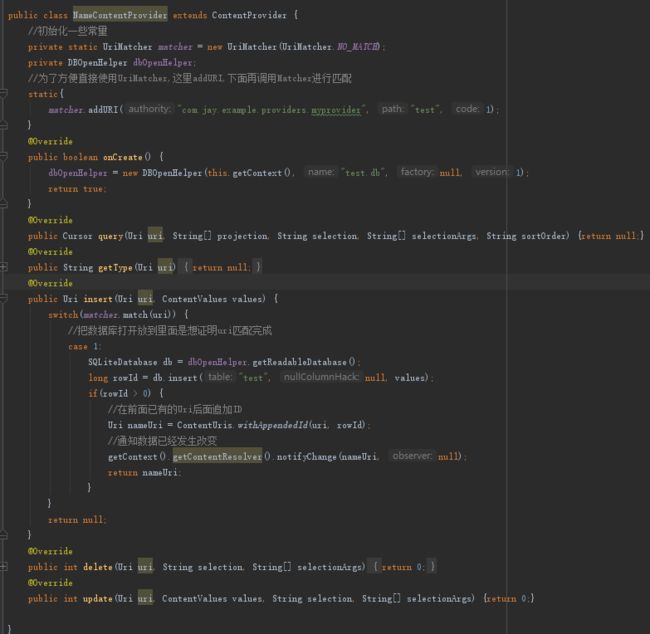Viewport: 650px width, 634px height.
Task: Expand folded delete method return 0 block
Action: [403, 567]
